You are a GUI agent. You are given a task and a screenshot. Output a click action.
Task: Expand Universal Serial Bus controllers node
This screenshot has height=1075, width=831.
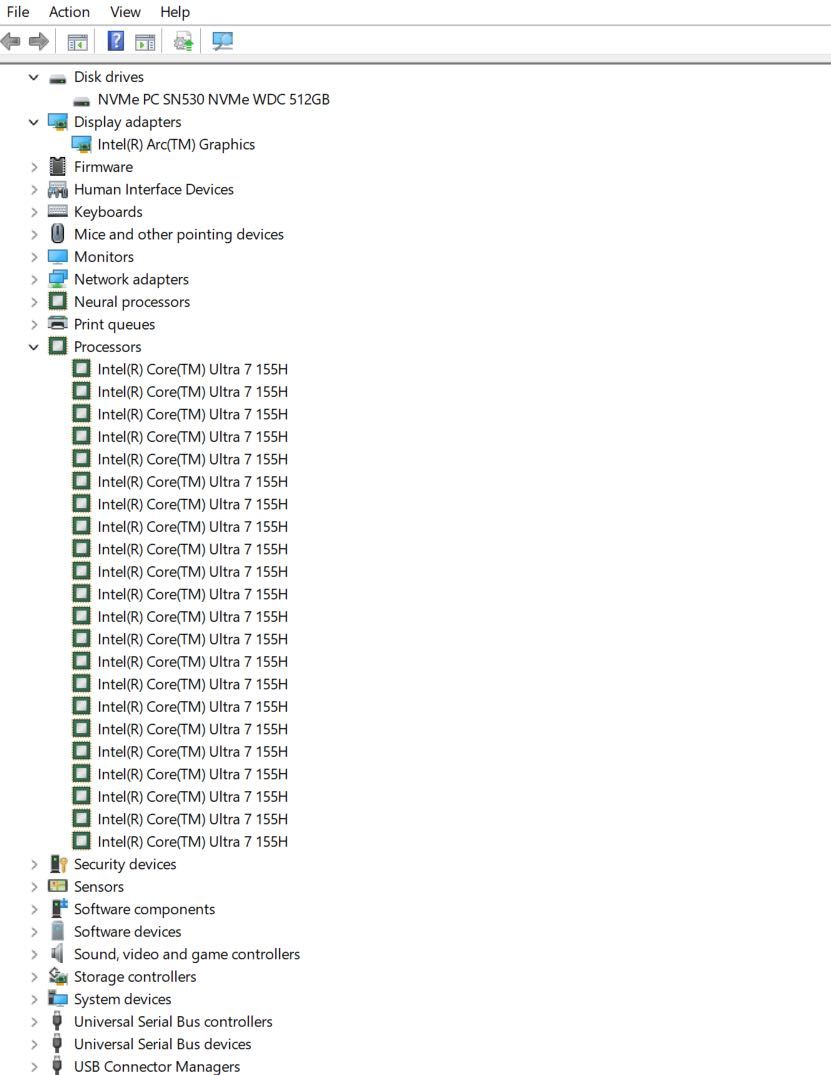(x=34, y=1022)
